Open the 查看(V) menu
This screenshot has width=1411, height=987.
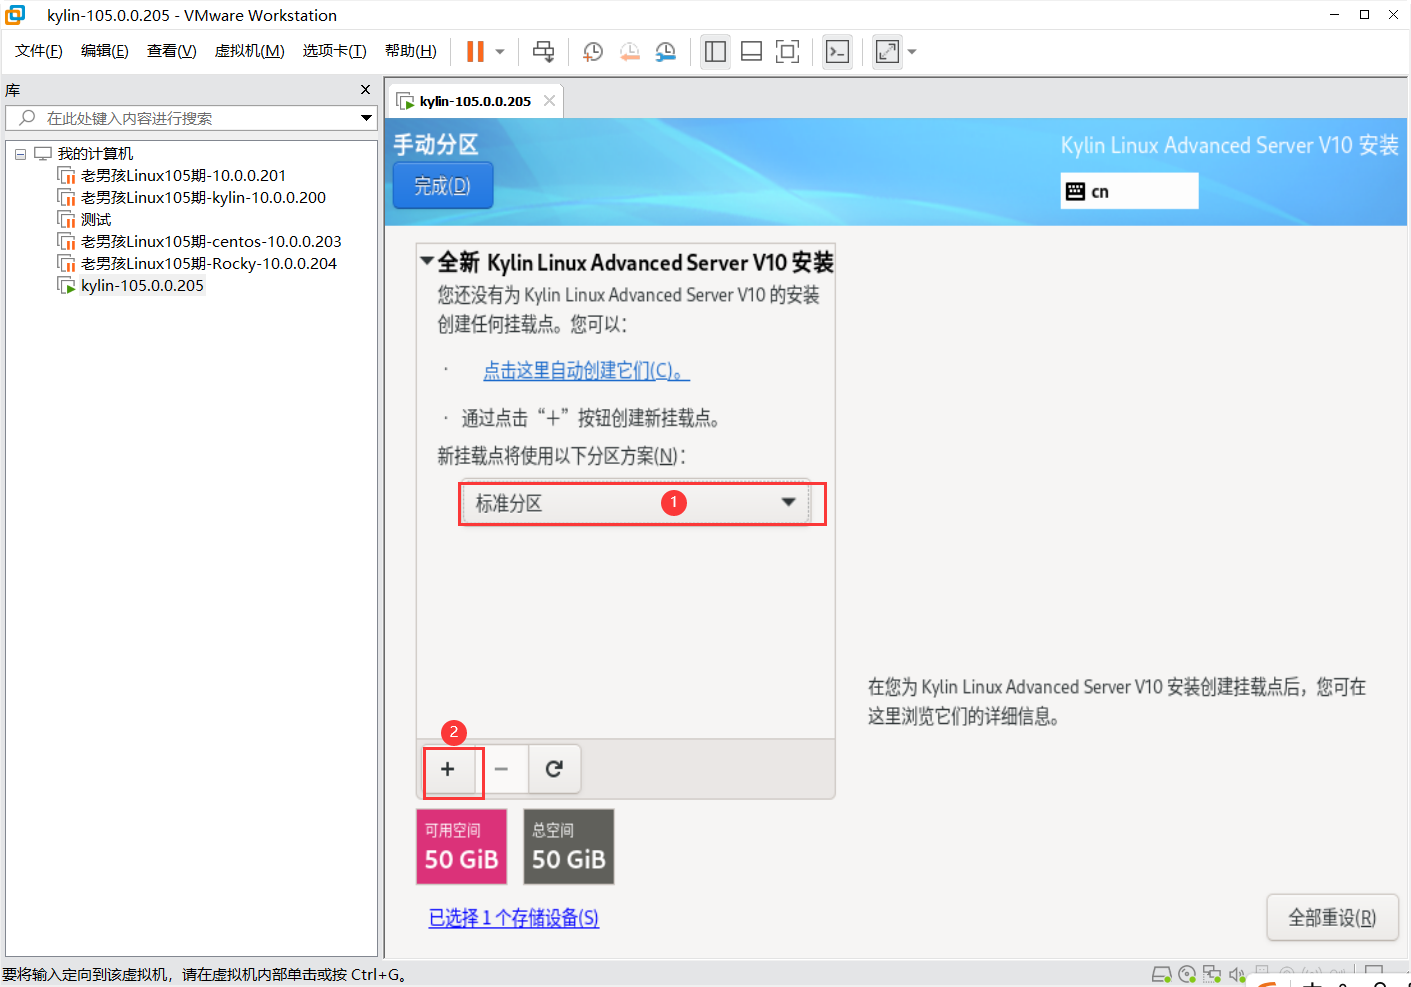pyautogui.click(x=172, y=51)
